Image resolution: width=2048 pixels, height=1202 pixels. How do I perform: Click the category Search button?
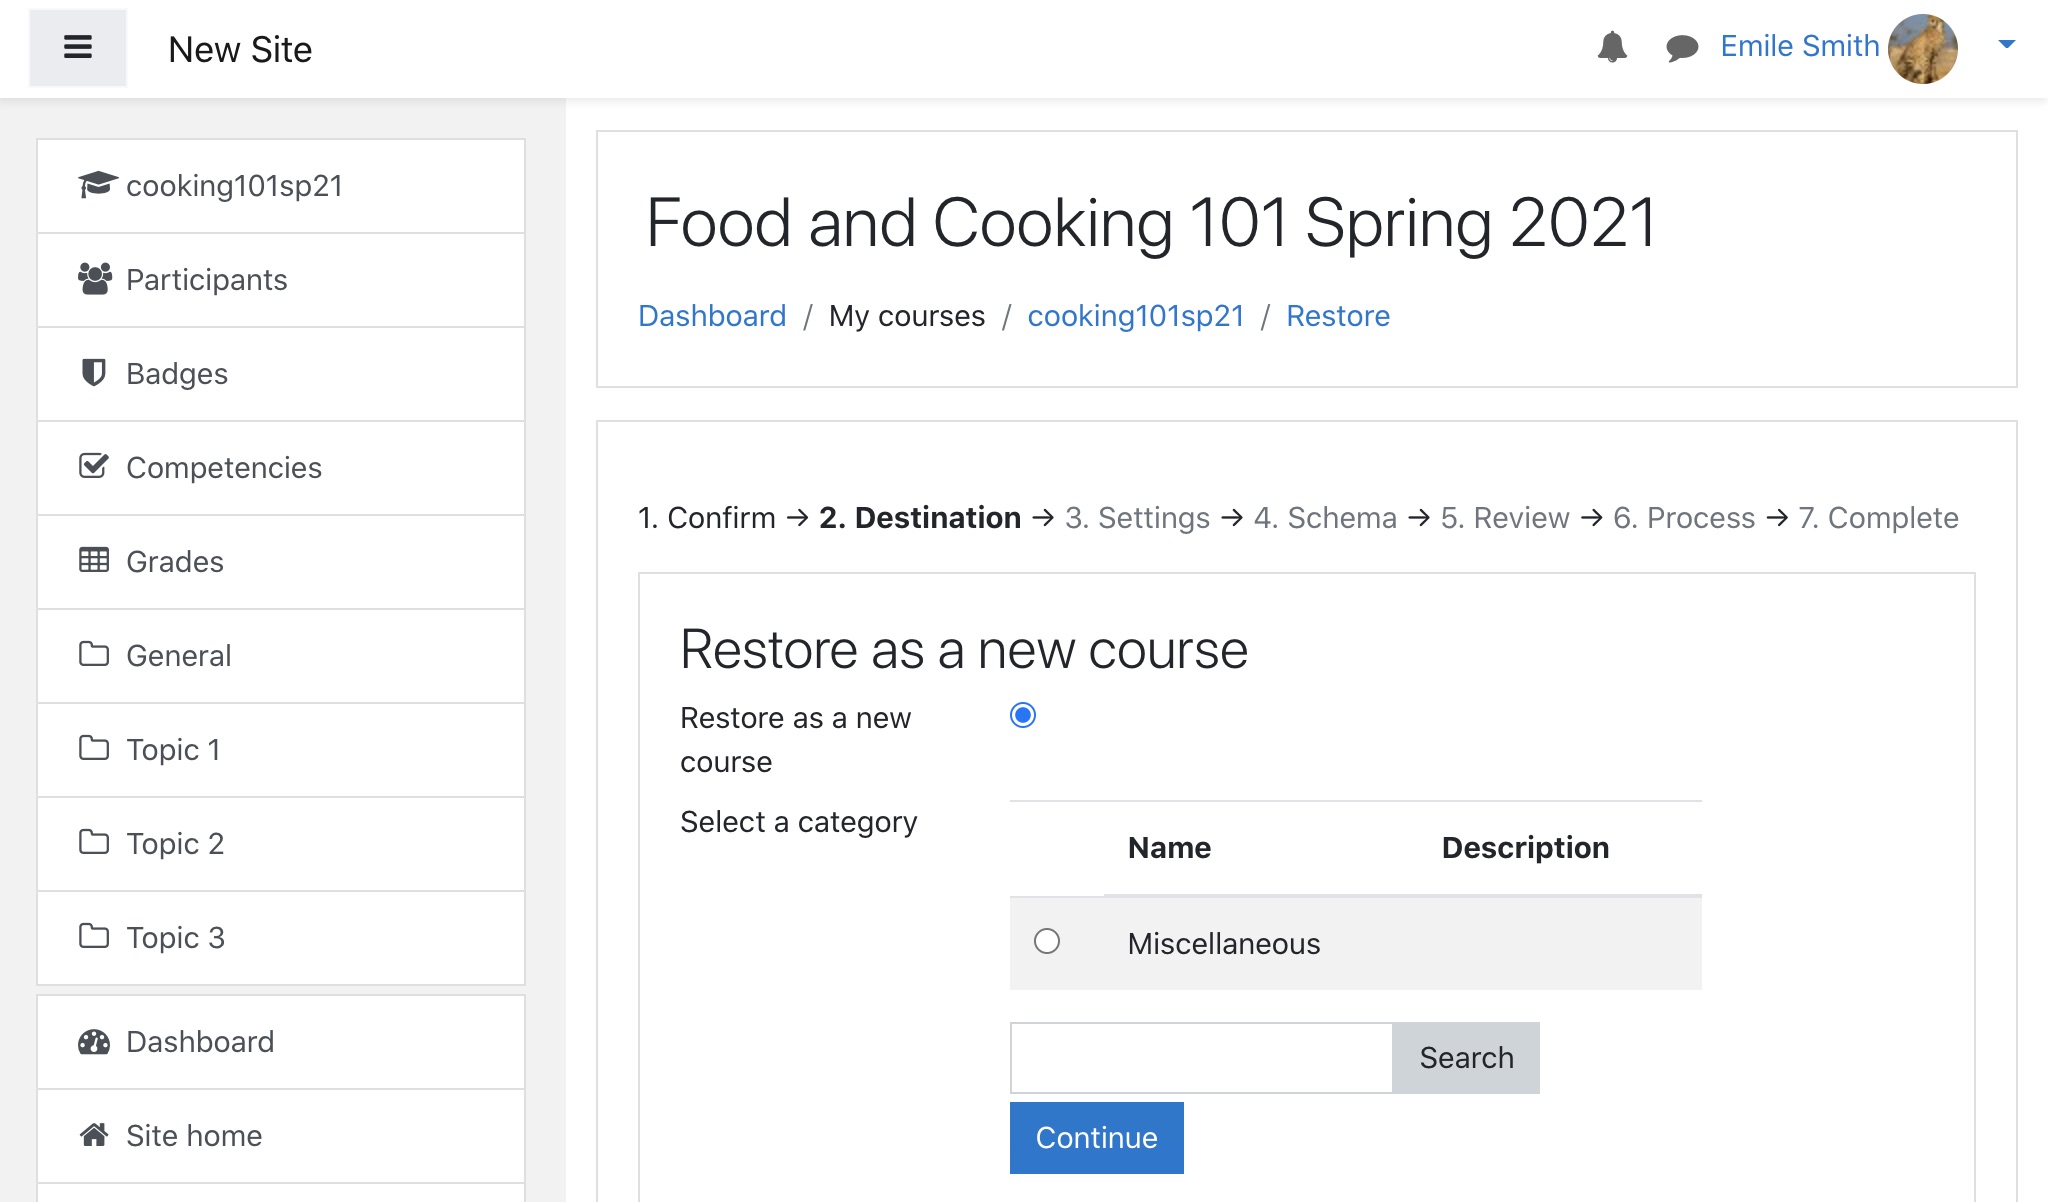(1465, 1058)
